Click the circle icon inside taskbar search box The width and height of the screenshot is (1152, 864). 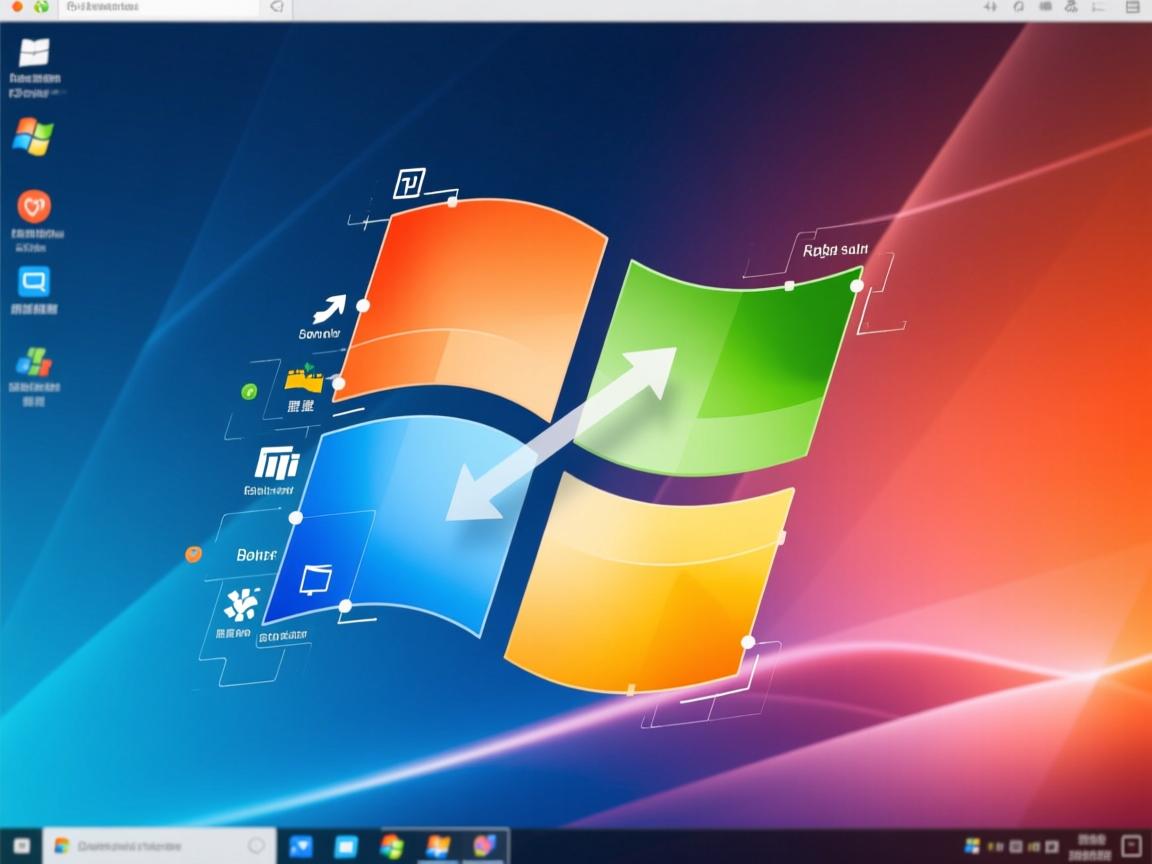tap(256, 846)
